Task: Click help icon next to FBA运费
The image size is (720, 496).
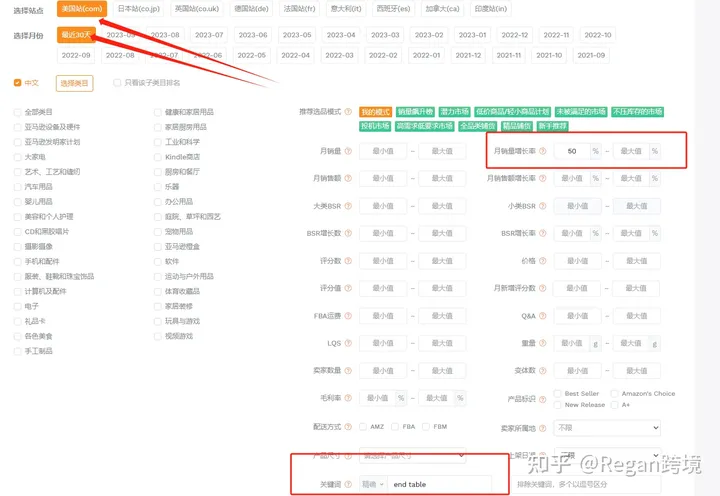Action: [348, 316]
